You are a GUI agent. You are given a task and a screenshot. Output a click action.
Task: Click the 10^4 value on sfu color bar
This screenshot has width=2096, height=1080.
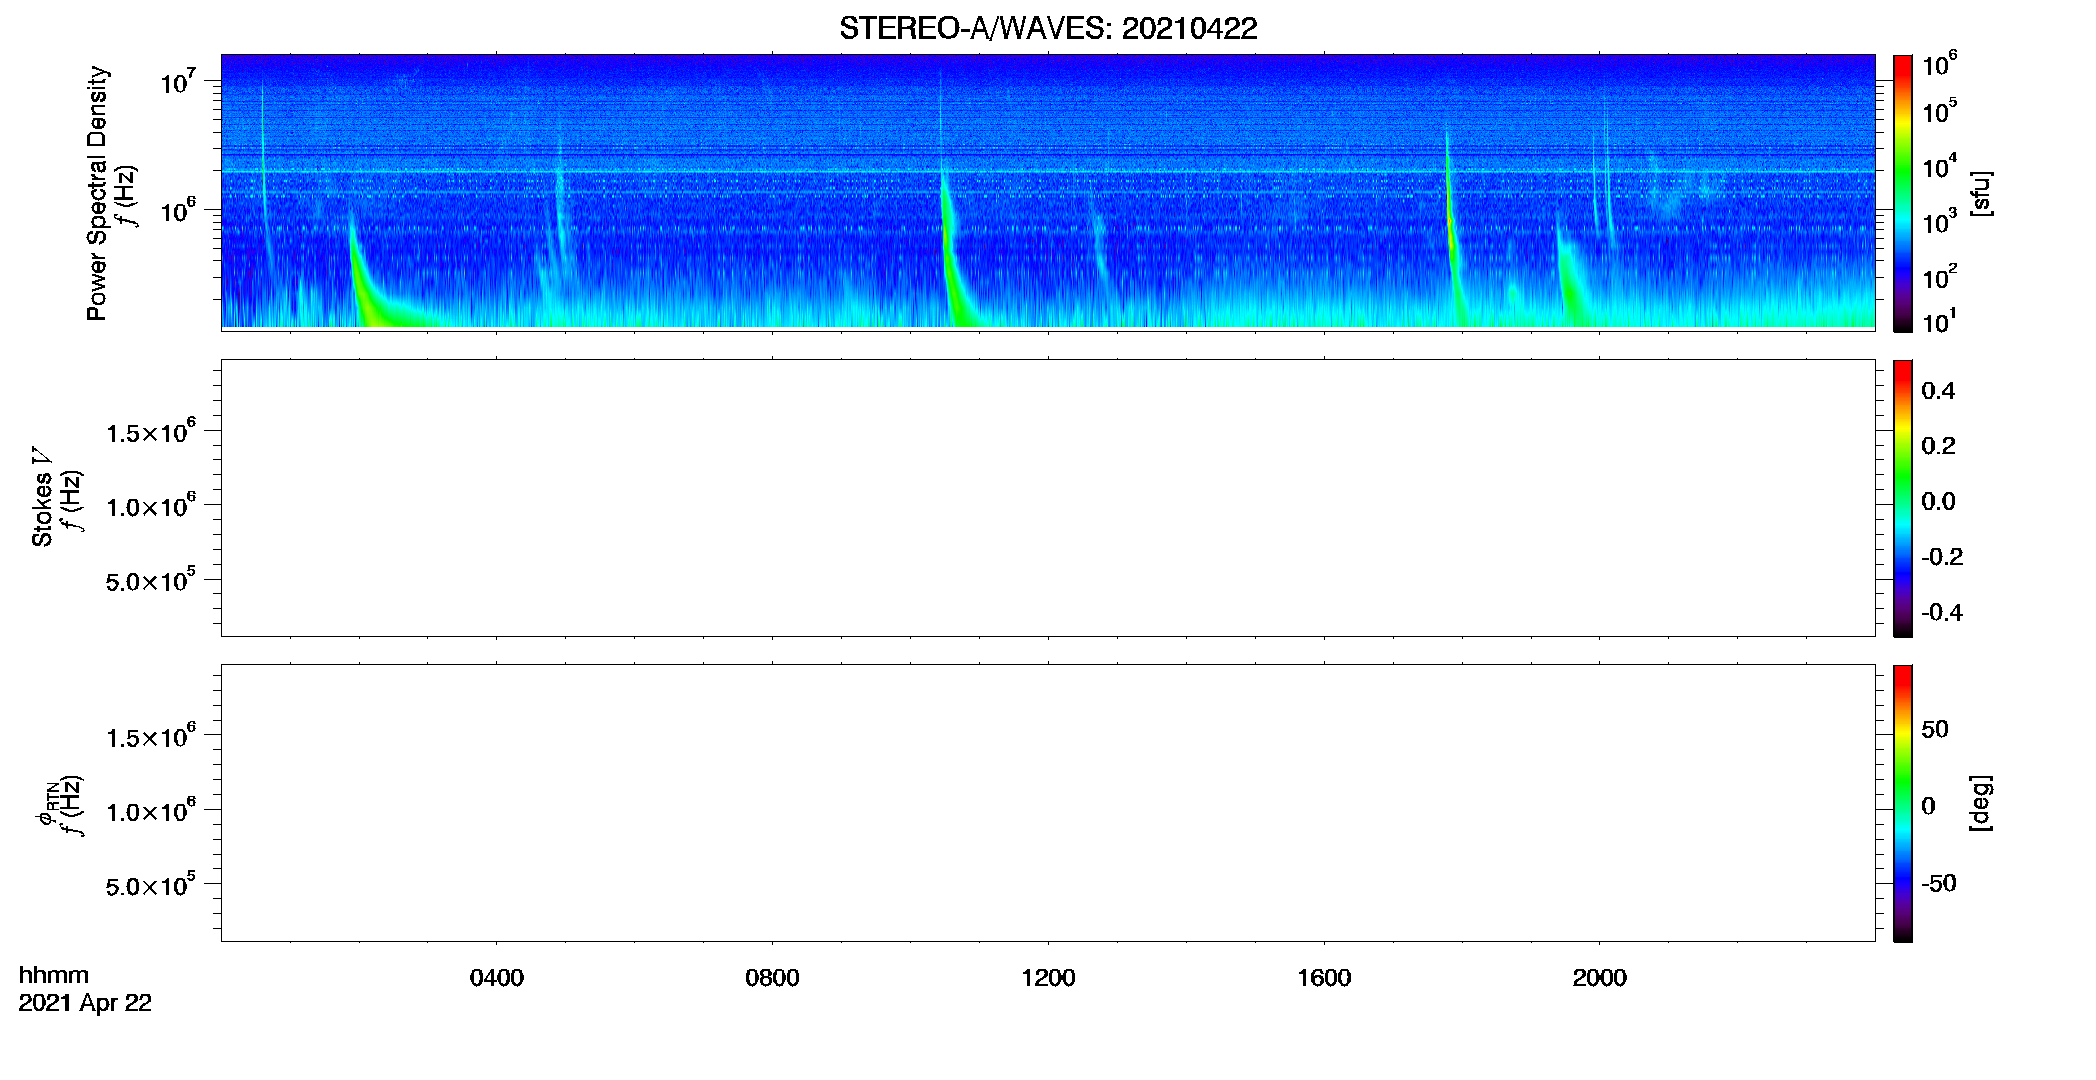coord(1940,166)
